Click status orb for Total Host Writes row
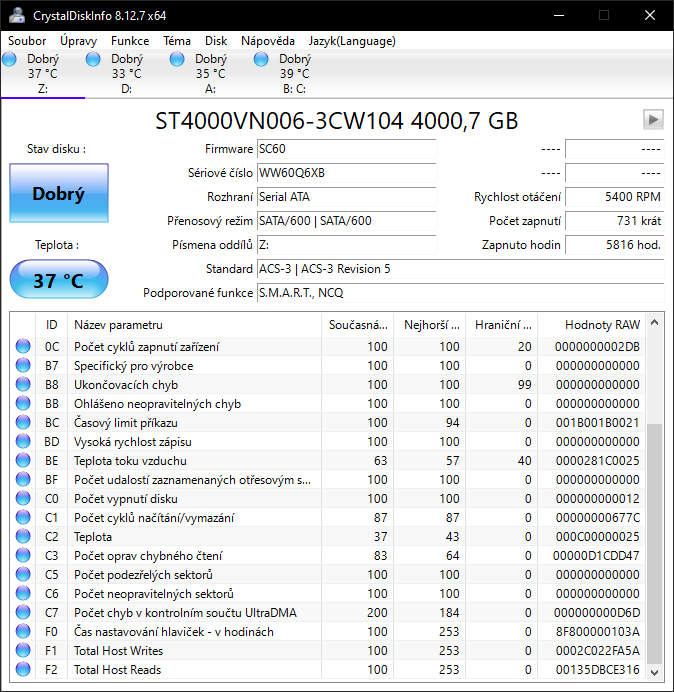 click(x=23, y=651)
